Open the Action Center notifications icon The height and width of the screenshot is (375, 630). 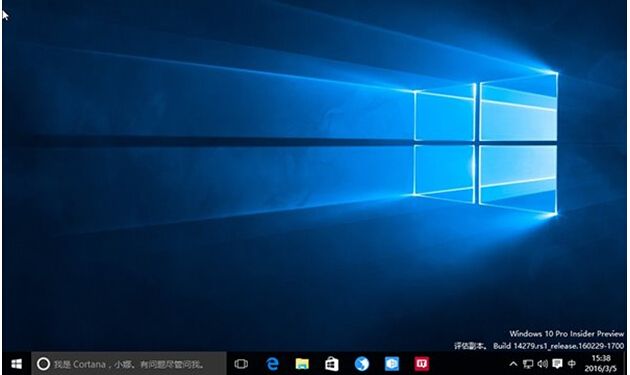tap(557, 364)
